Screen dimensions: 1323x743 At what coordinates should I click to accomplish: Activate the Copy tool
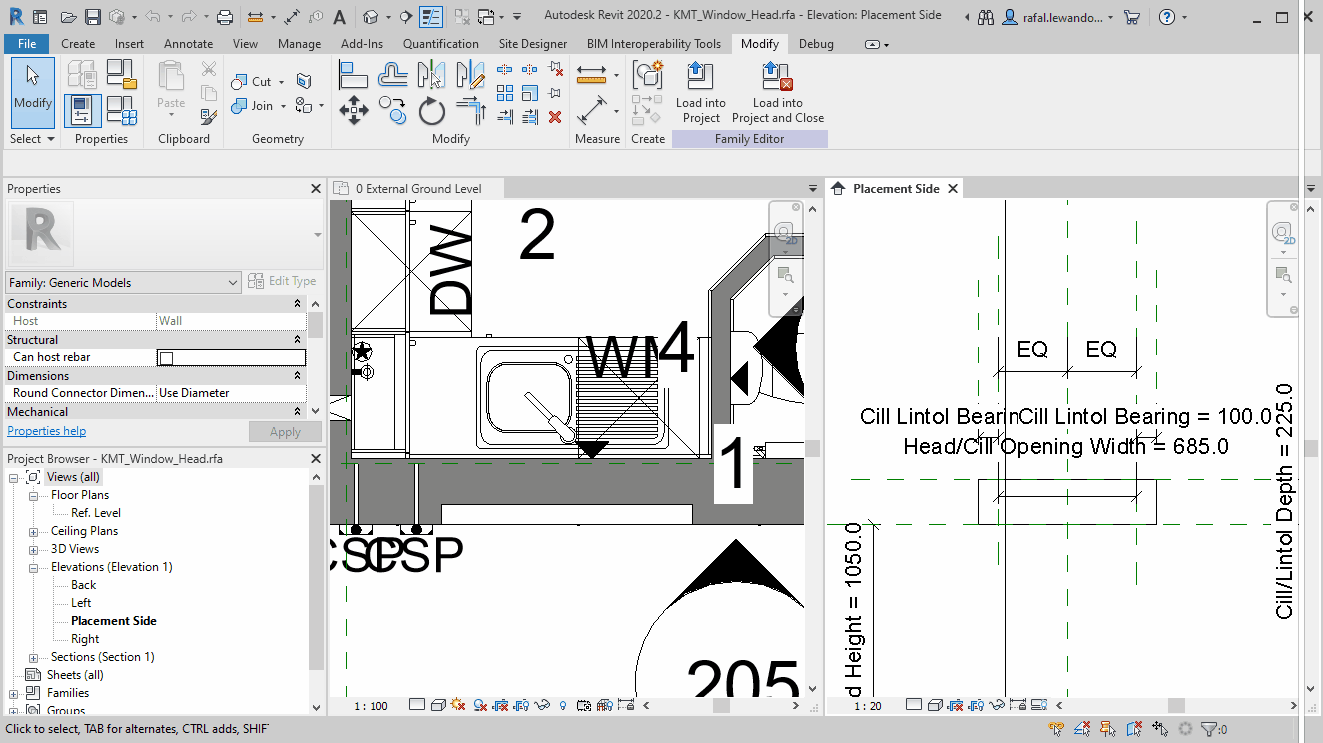click(392, 109)
